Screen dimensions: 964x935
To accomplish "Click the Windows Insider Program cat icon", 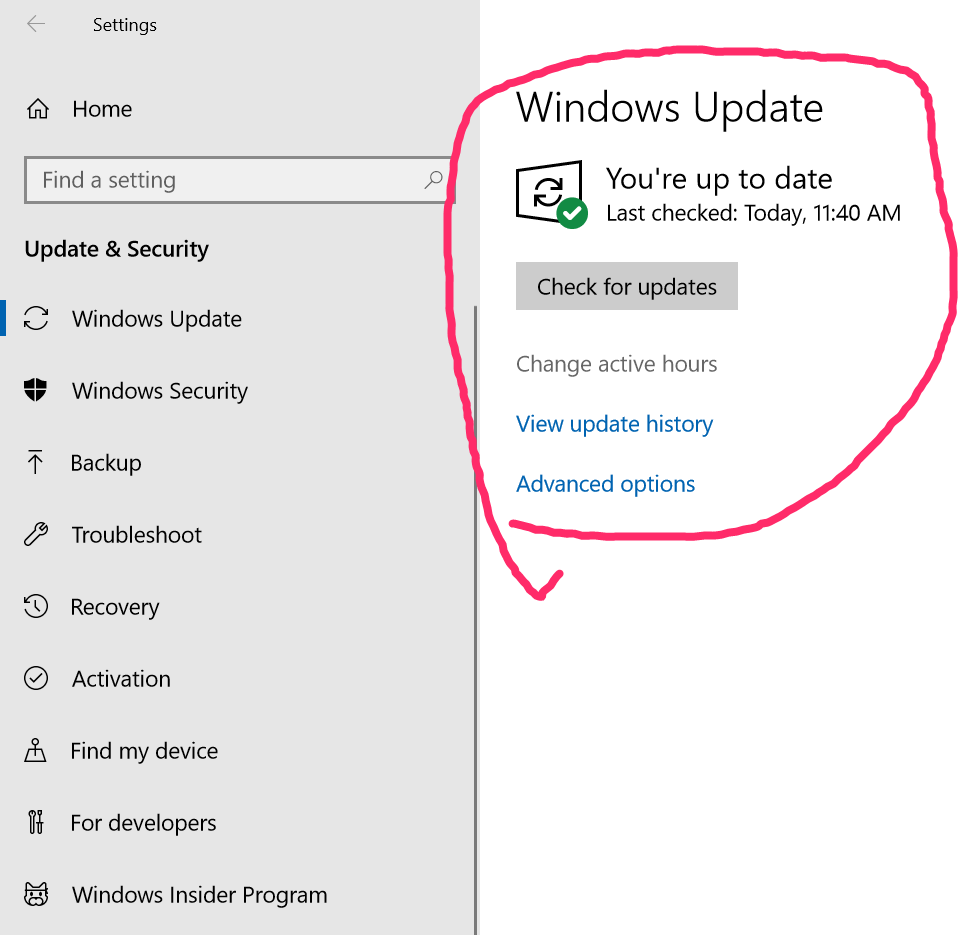I will click(36, 894).
